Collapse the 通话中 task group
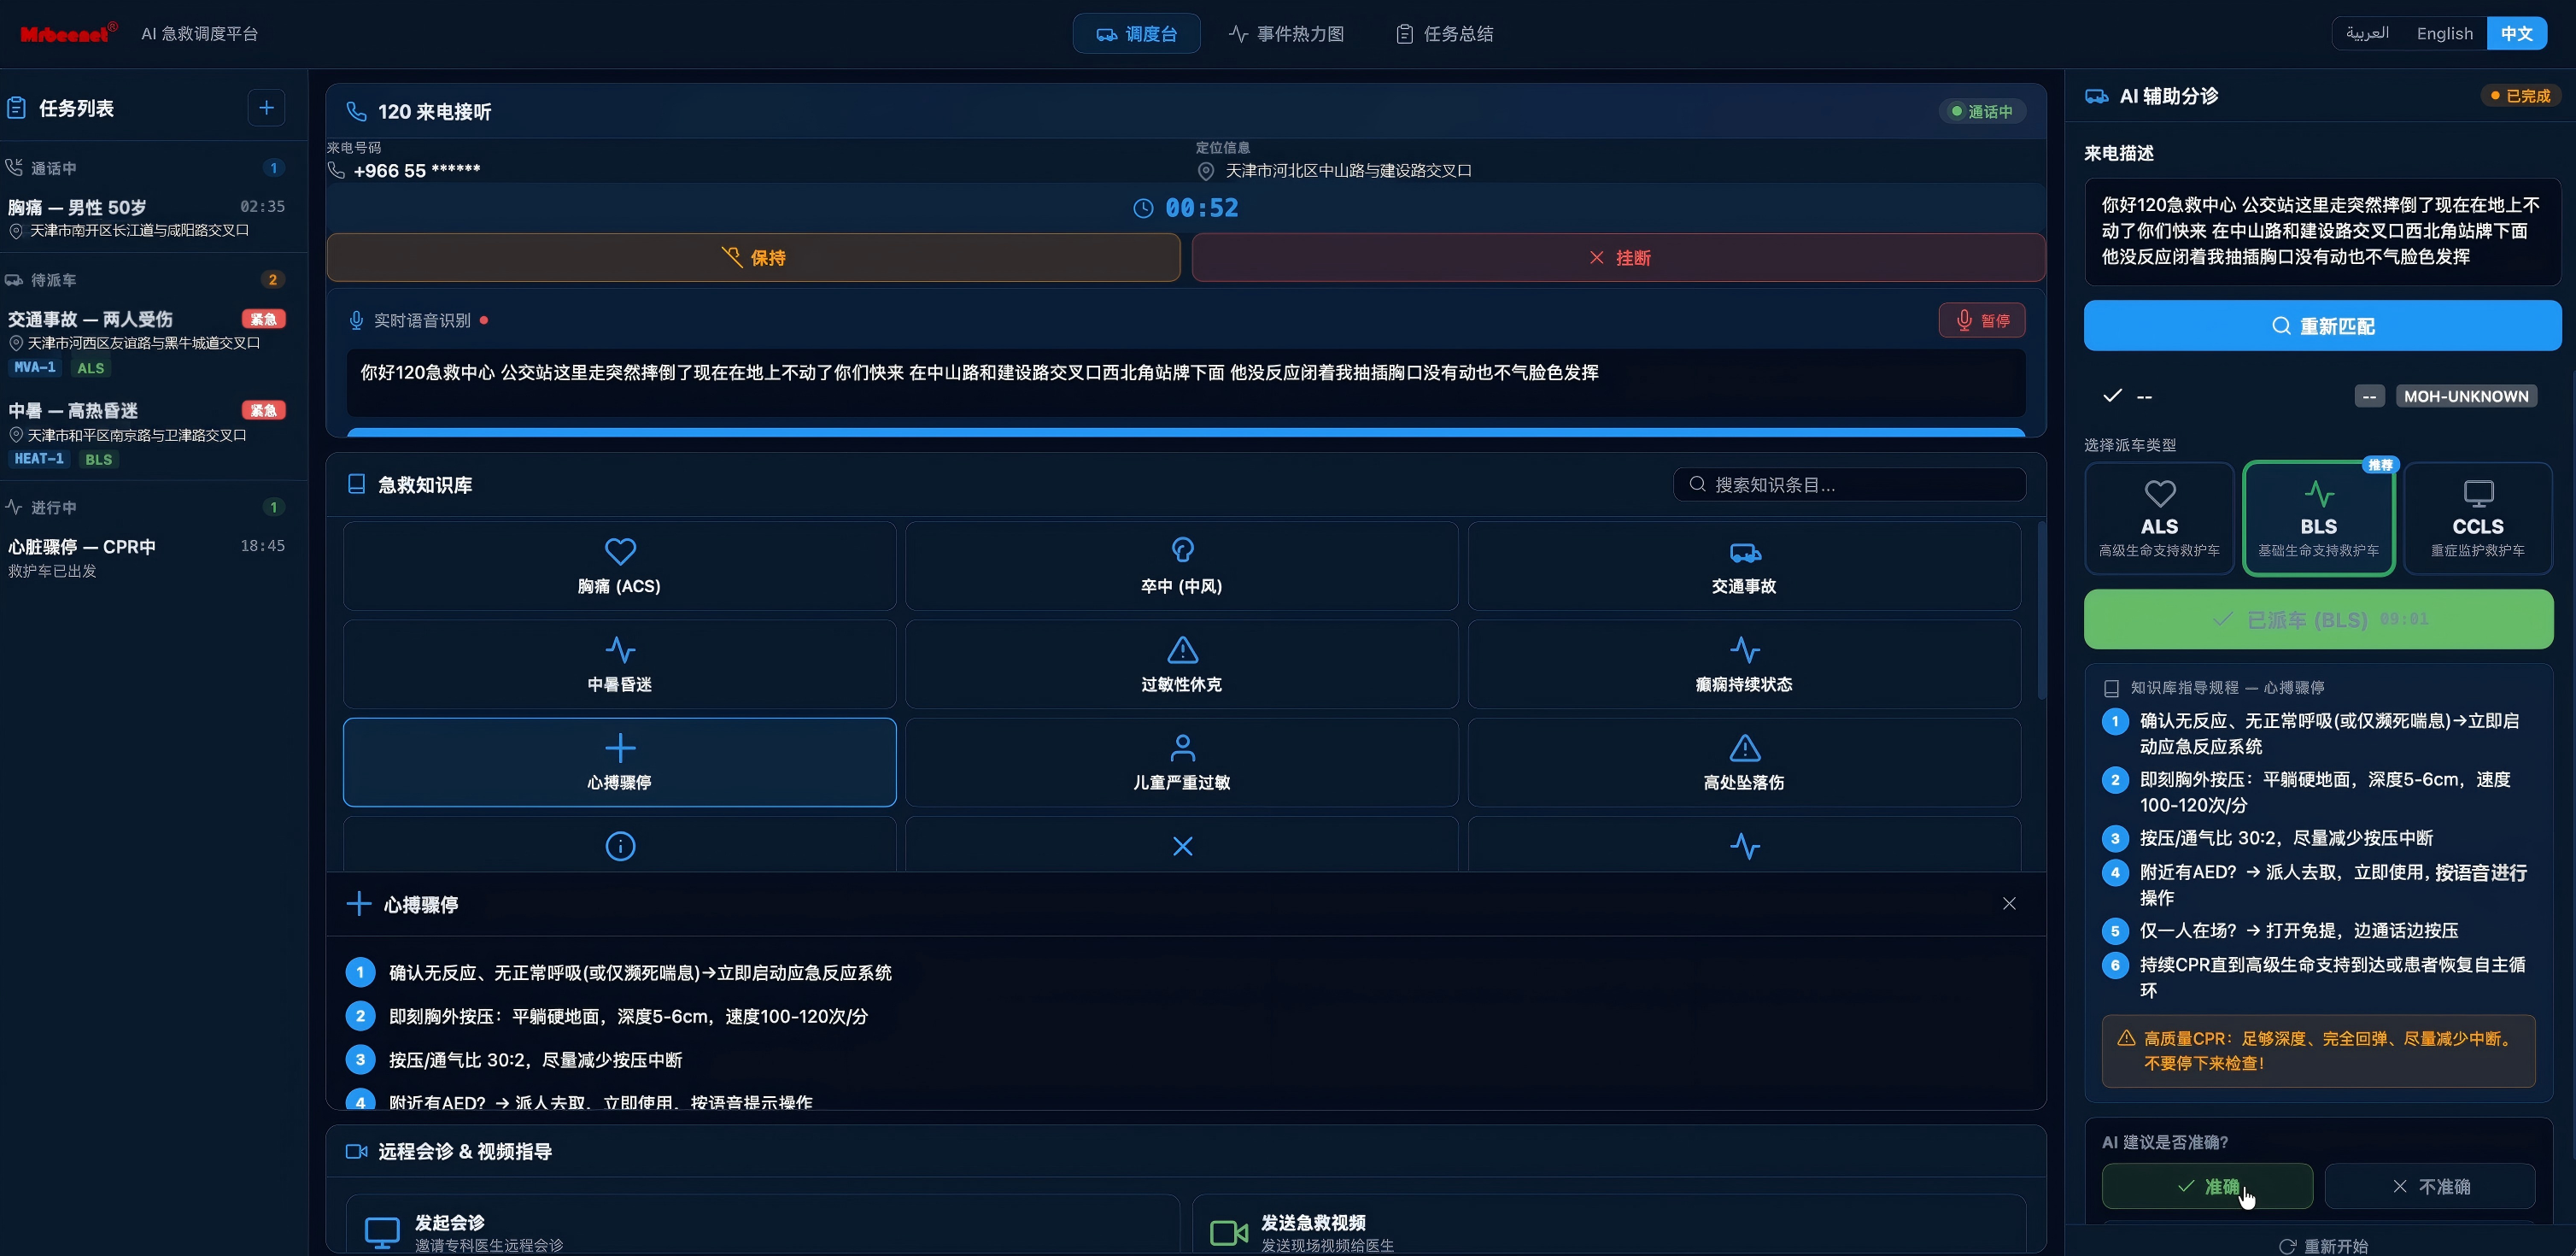Screen dimensions: 2576x1256 click(146, 168)
